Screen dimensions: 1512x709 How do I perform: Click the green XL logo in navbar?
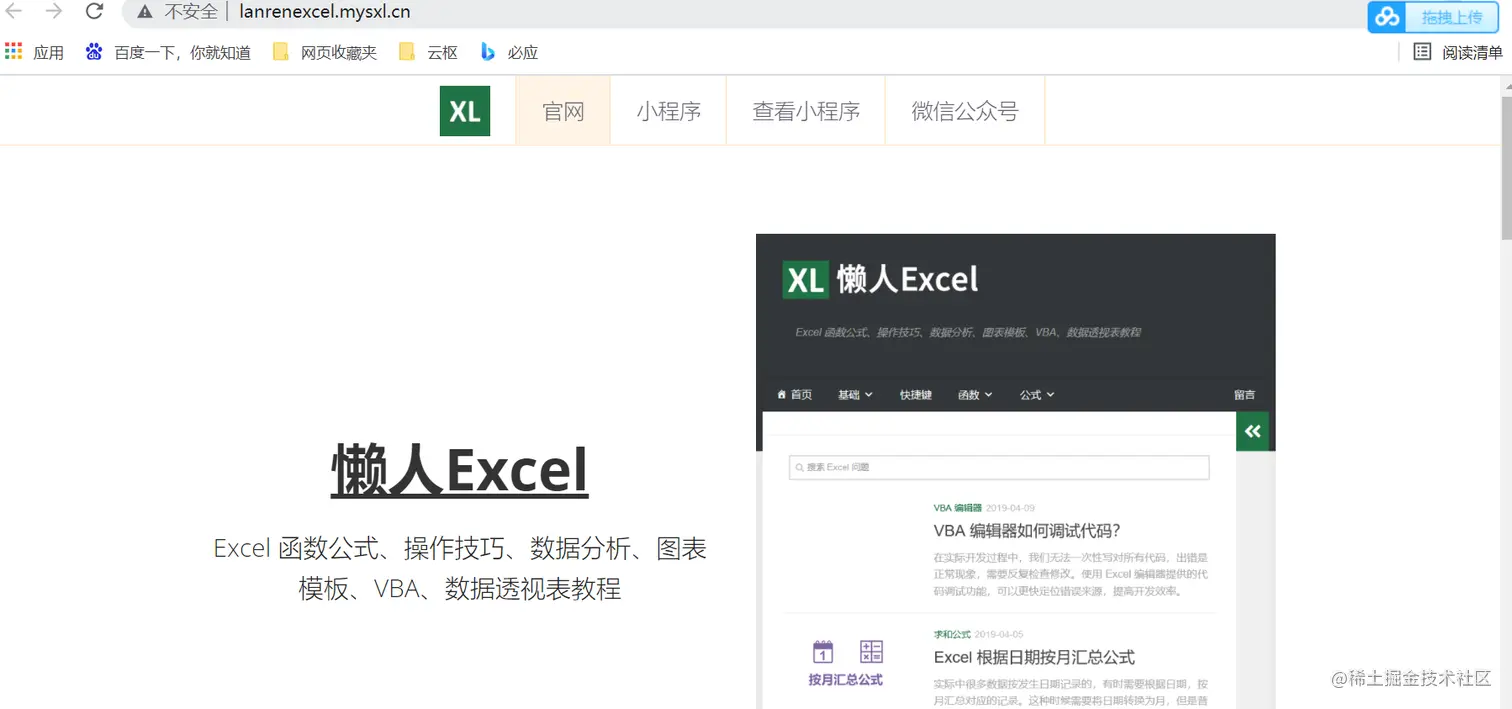point(465,111)
